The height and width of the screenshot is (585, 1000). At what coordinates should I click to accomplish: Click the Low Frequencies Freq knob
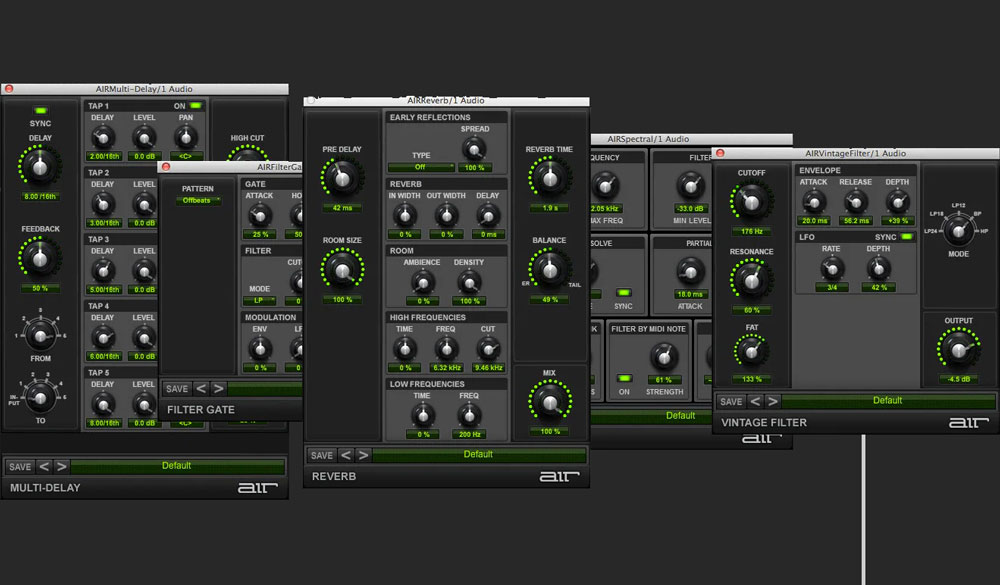[x=469, y=415]
